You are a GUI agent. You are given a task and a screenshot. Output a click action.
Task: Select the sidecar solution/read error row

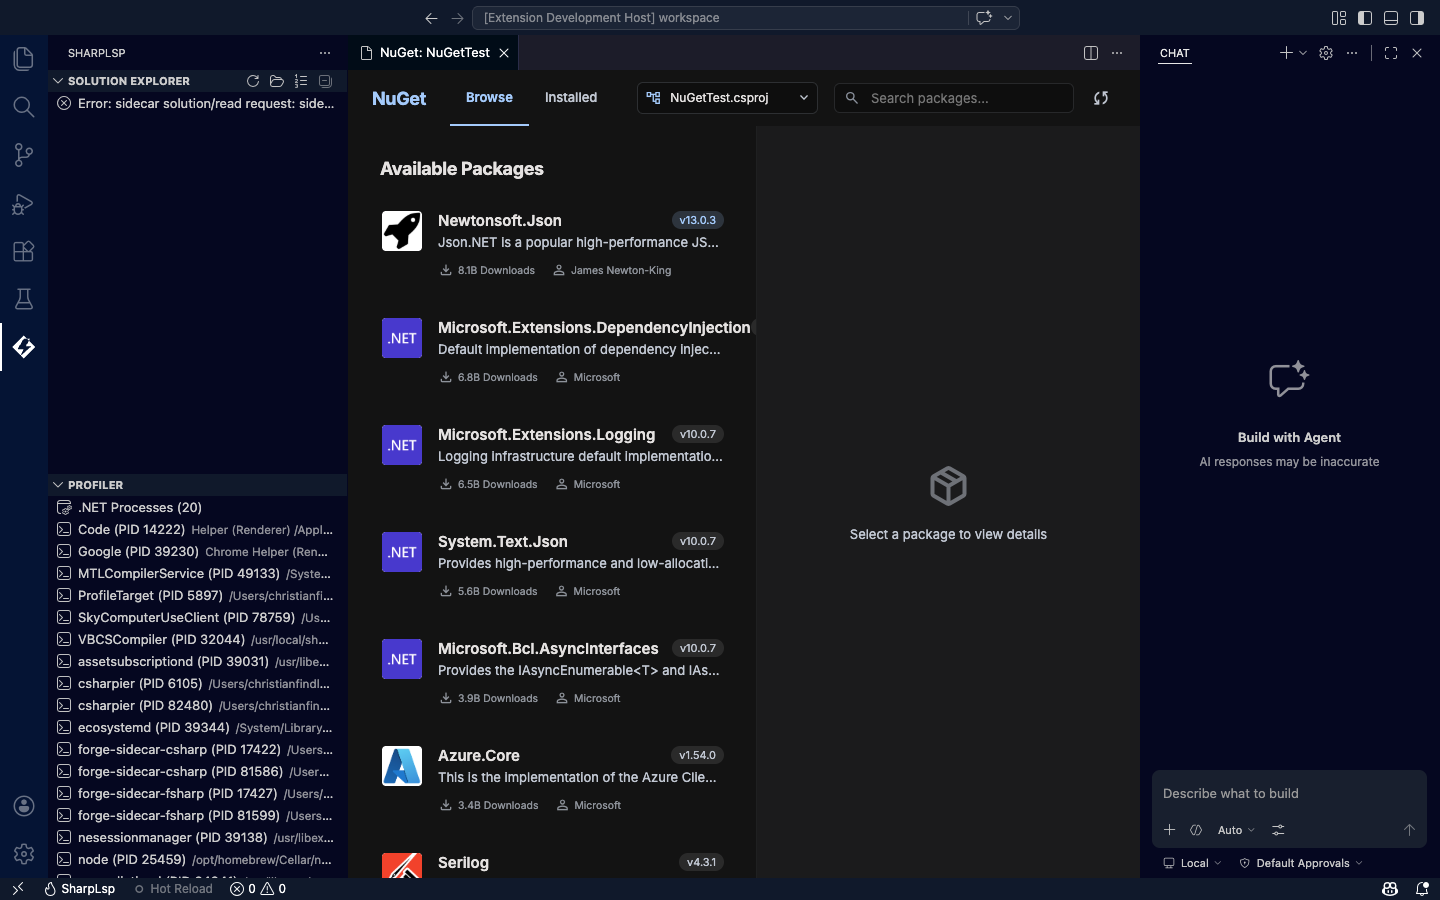pyautogui.click(x=198, y=104)
